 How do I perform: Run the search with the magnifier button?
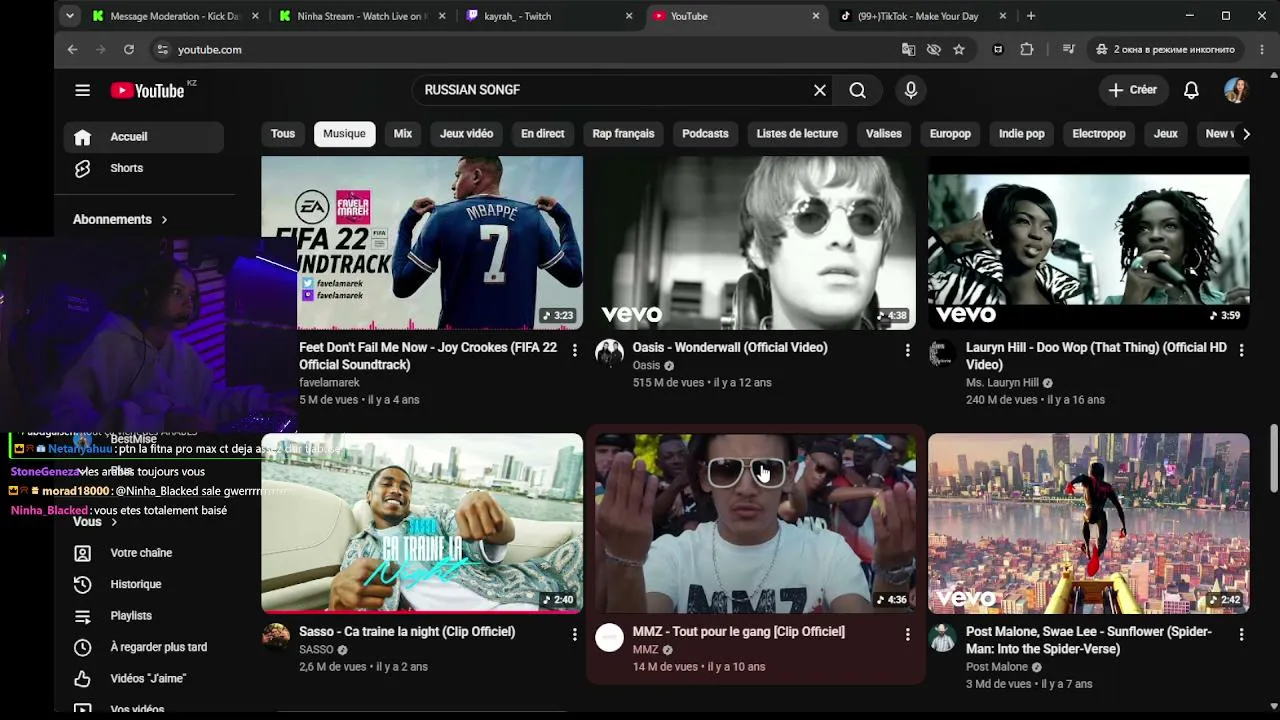click(x=857, y=90)
